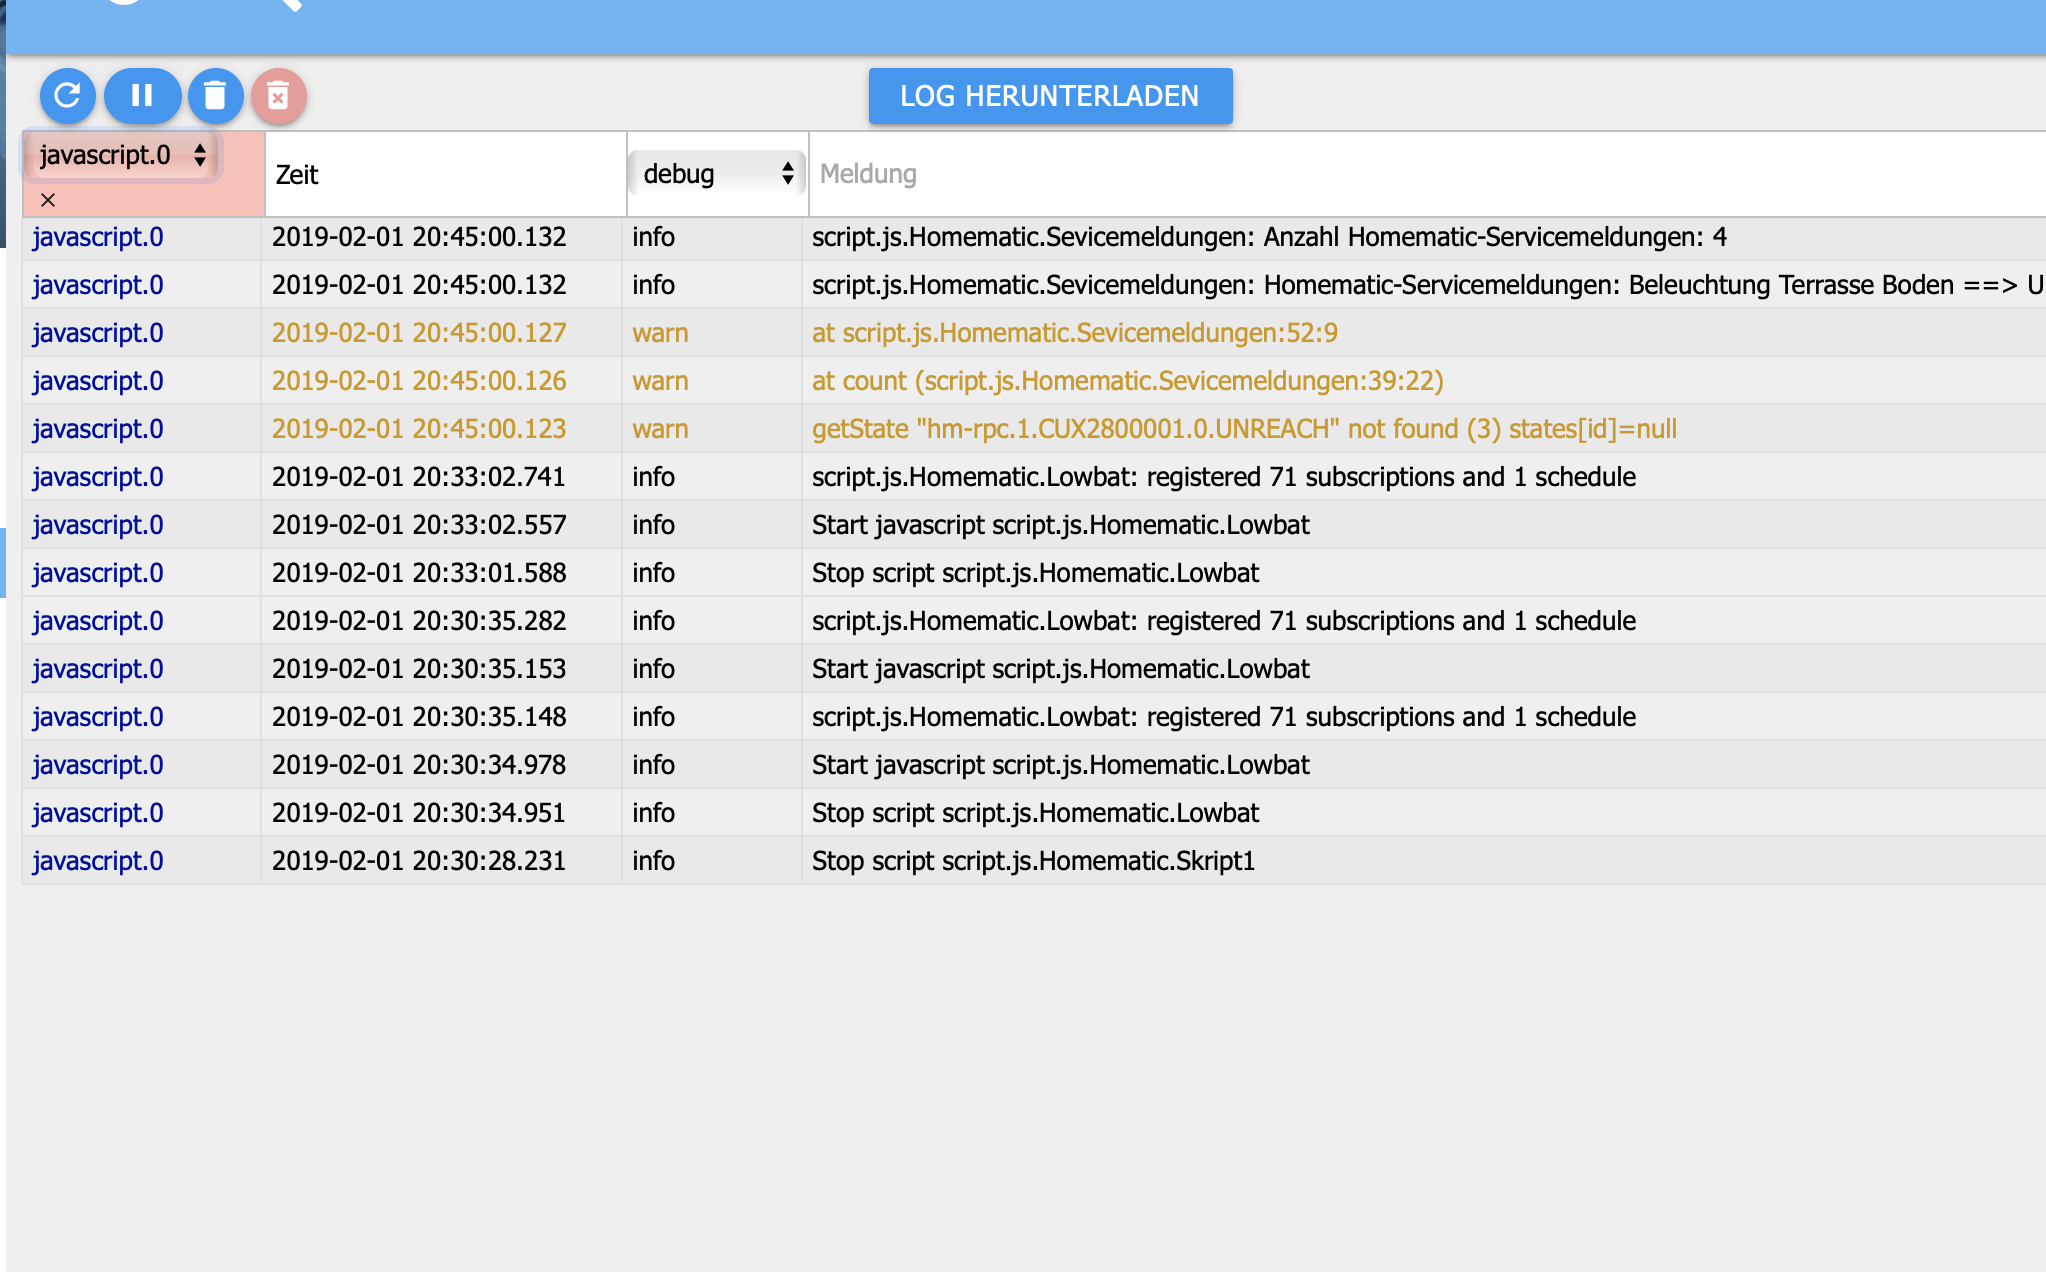Click the Beleuchtung Terrasse Boden message
Image resolution: width=2046 pixels, height=1272 pixels.
[1427, 285]
